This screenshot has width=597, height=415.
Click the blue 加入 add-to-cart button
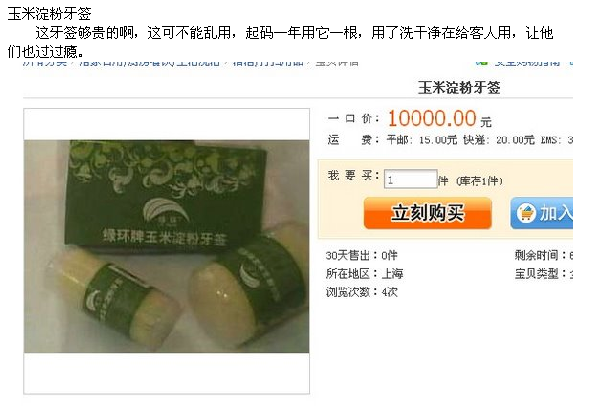pos(542,213)
